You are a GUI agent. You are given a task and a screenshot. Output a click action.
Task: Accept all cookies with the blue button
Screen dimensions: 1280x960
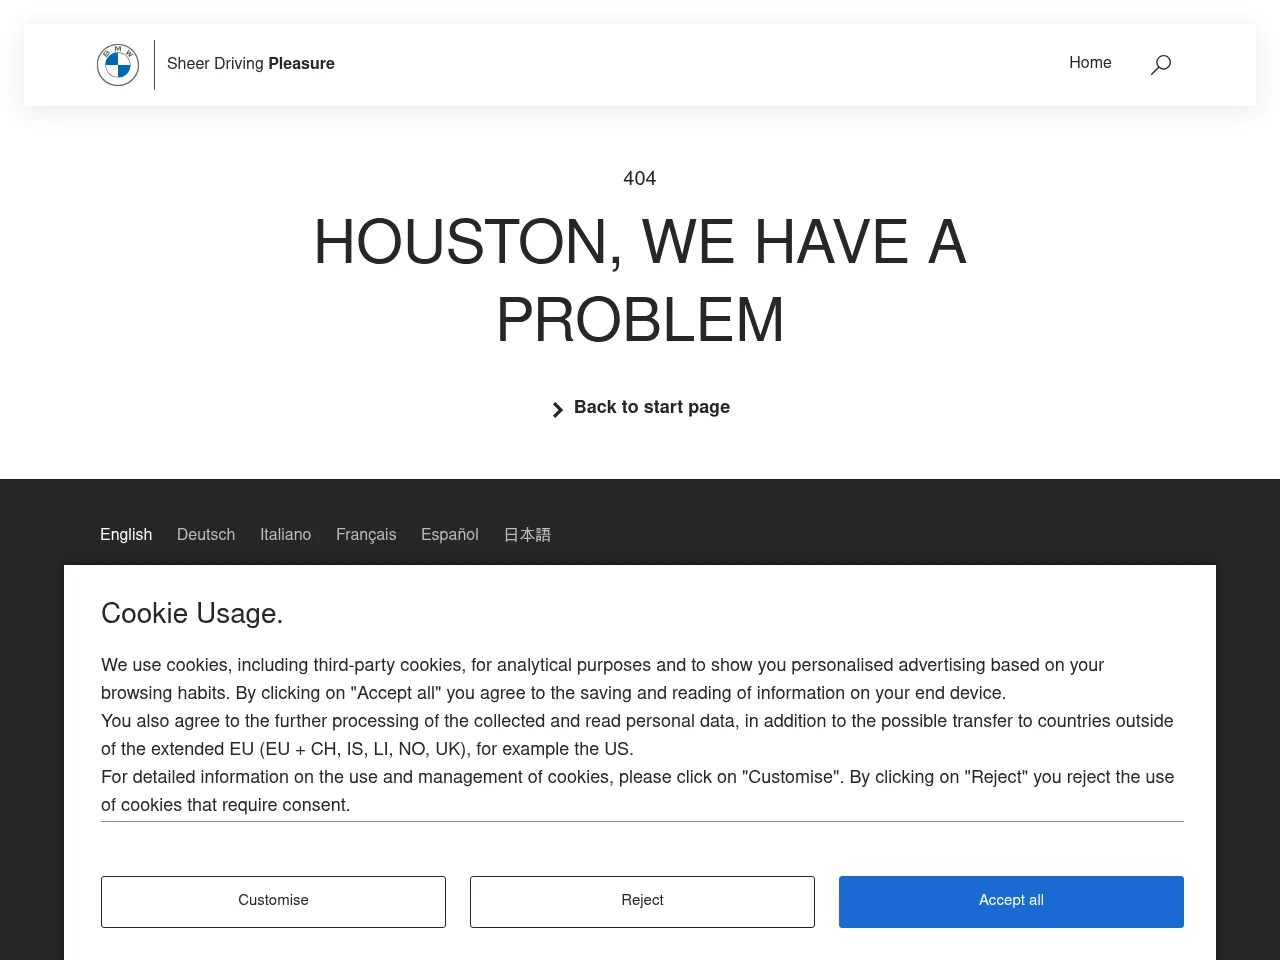point(1011,901)
